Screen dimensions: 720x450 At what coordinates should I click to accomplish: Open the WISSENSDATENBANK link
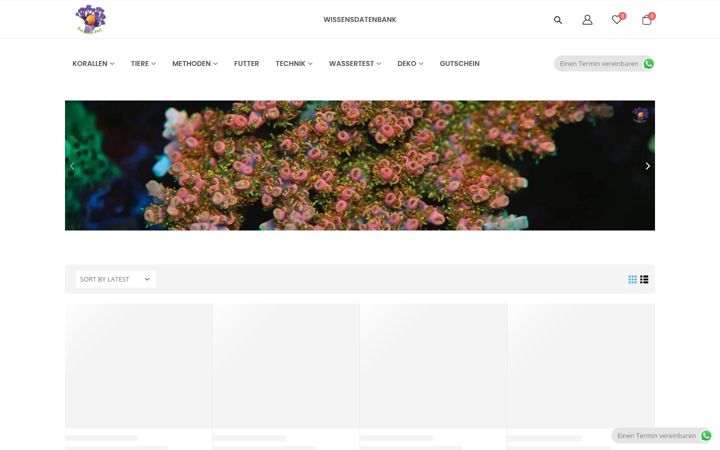pos(360,20)
